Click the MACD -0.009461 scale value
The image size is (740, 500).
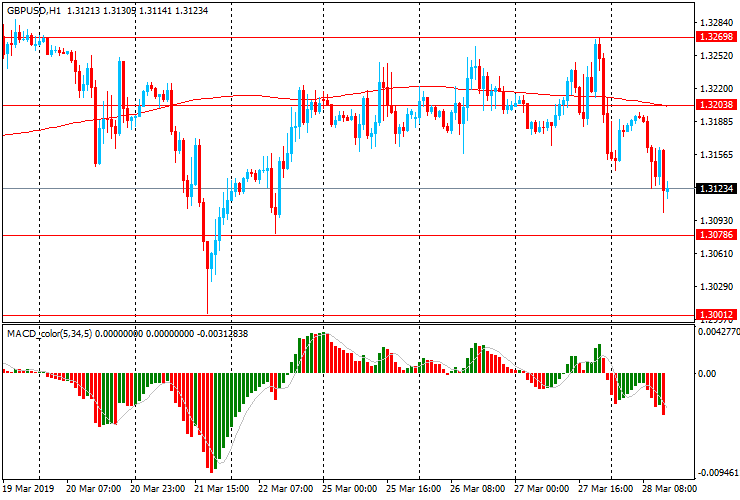[717, 472]
